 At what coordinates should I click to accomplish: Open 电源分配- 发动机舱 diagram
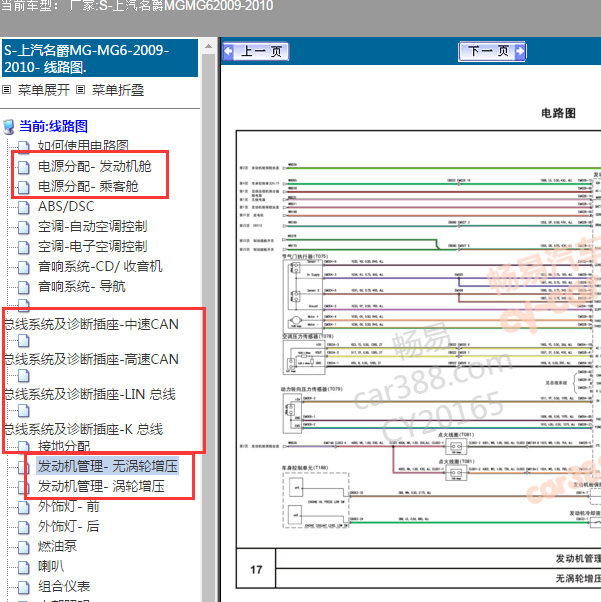point(94,166)
